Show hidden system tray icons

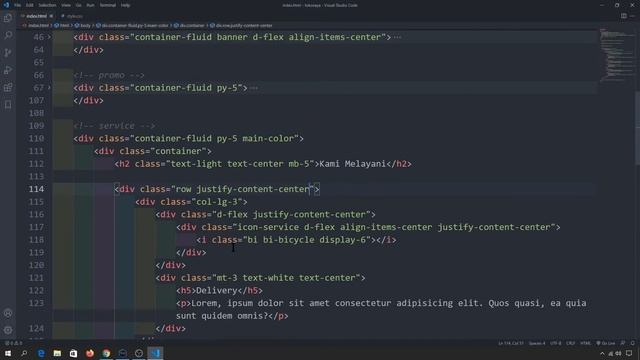pos(602,353)
